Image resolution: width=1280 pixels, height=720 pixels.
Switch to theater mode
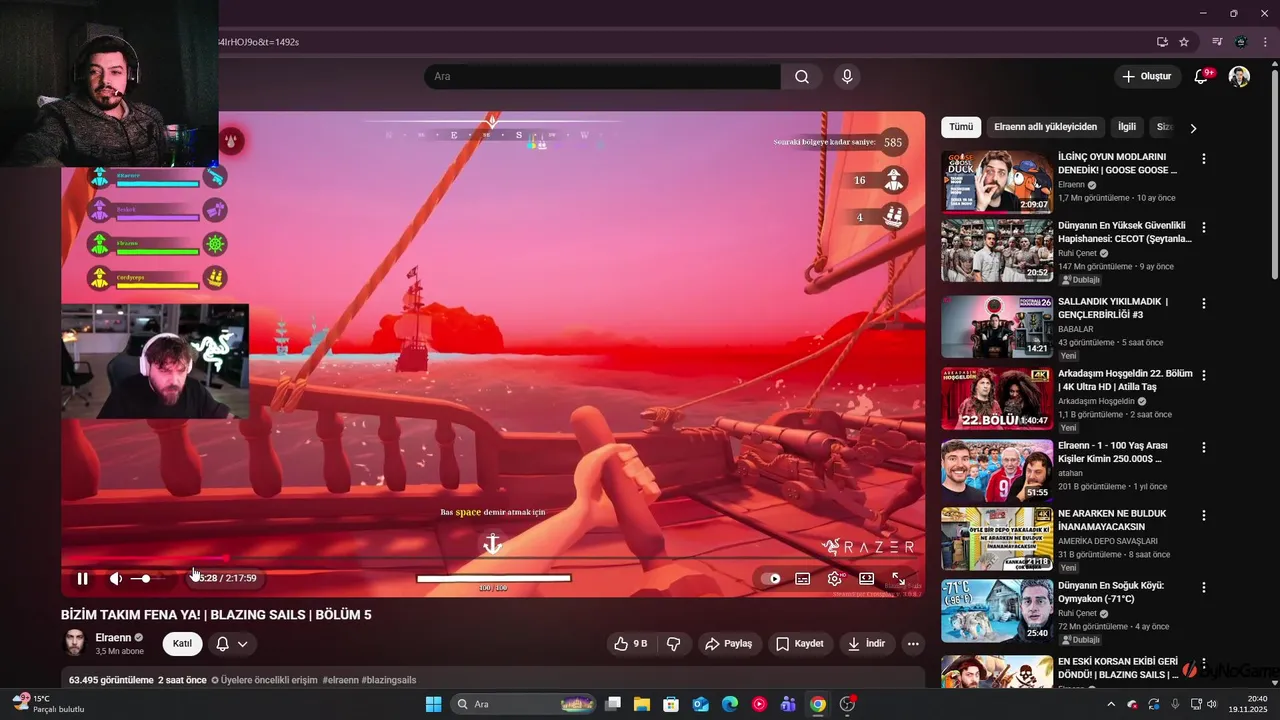[x=867, y=578]
